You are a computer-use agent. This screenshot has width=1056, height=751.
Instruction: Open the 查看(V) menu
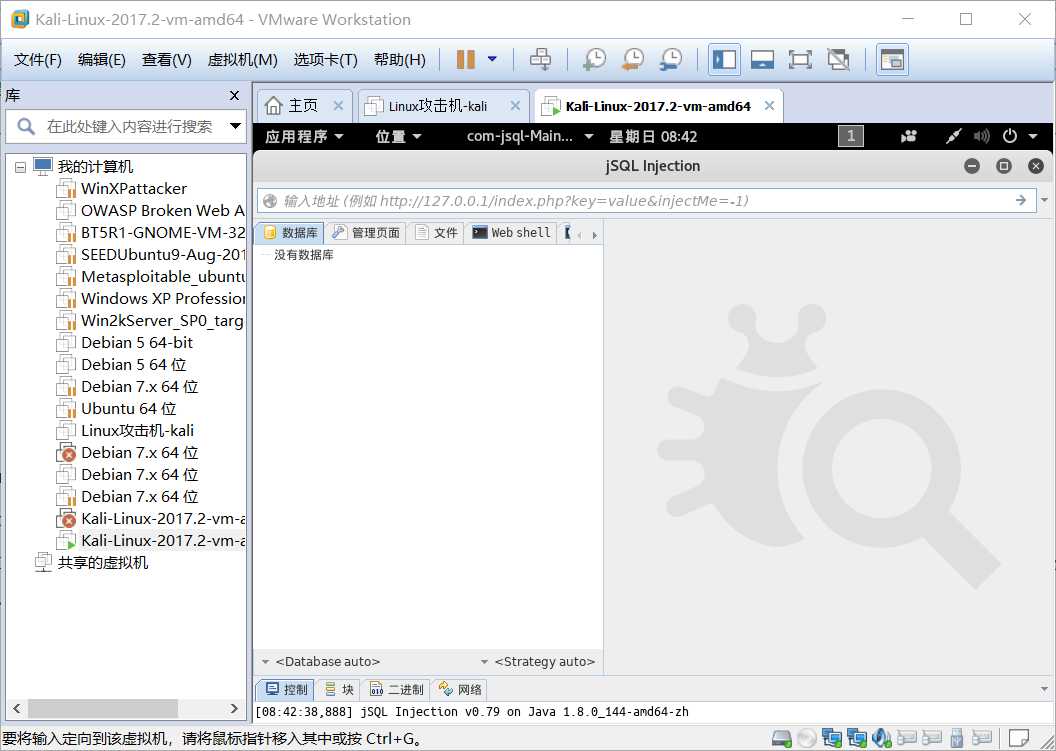point(166,60)
